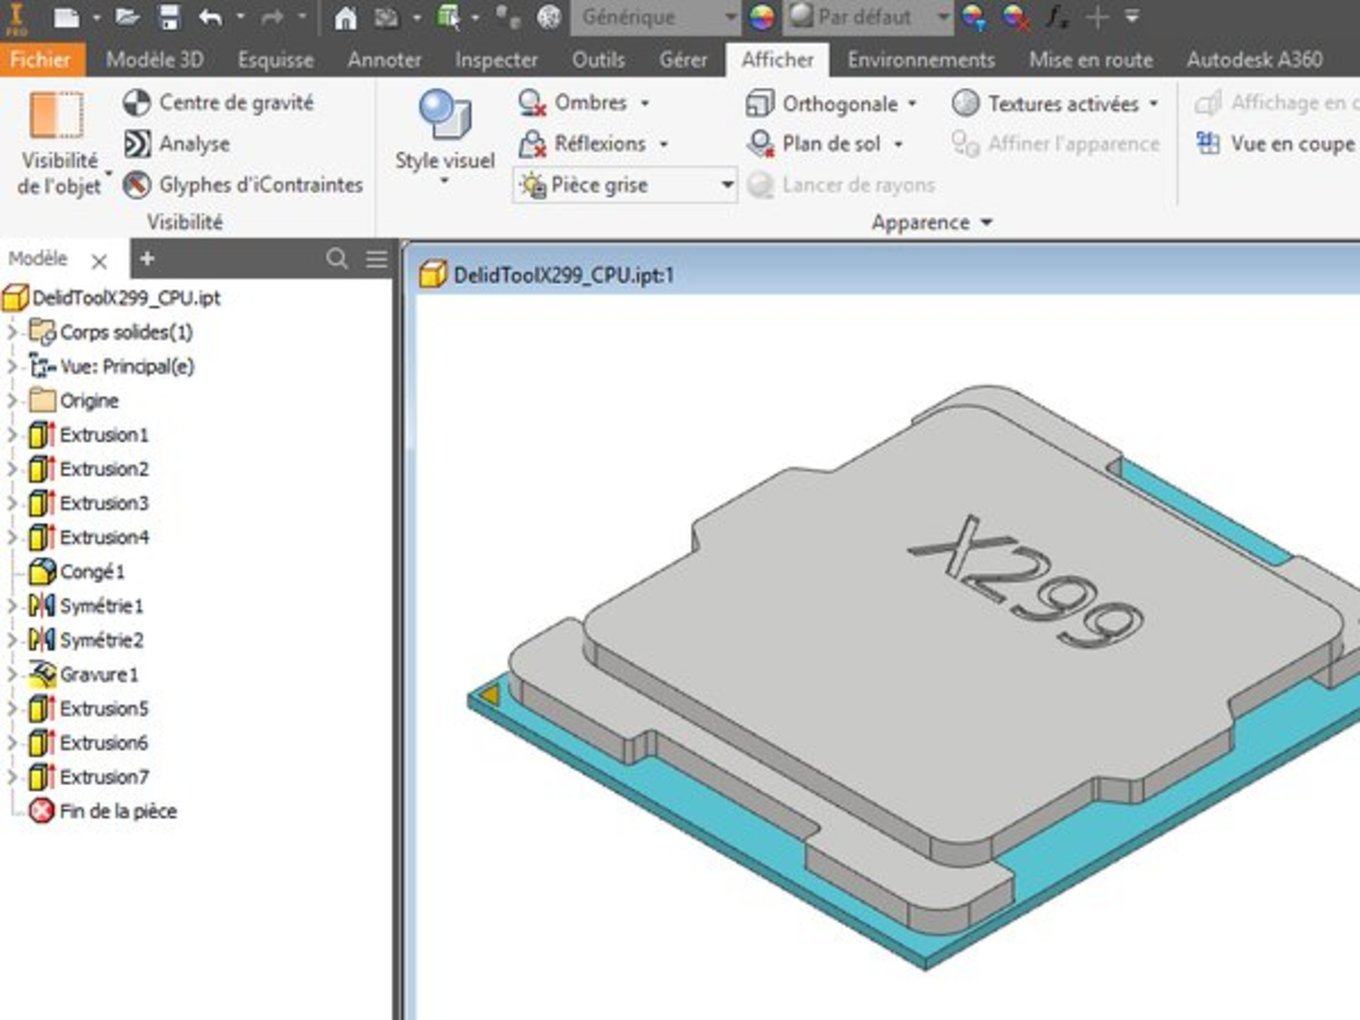Expand the Origine folder
The image size is (1360, 1020).
pos(12,400)
